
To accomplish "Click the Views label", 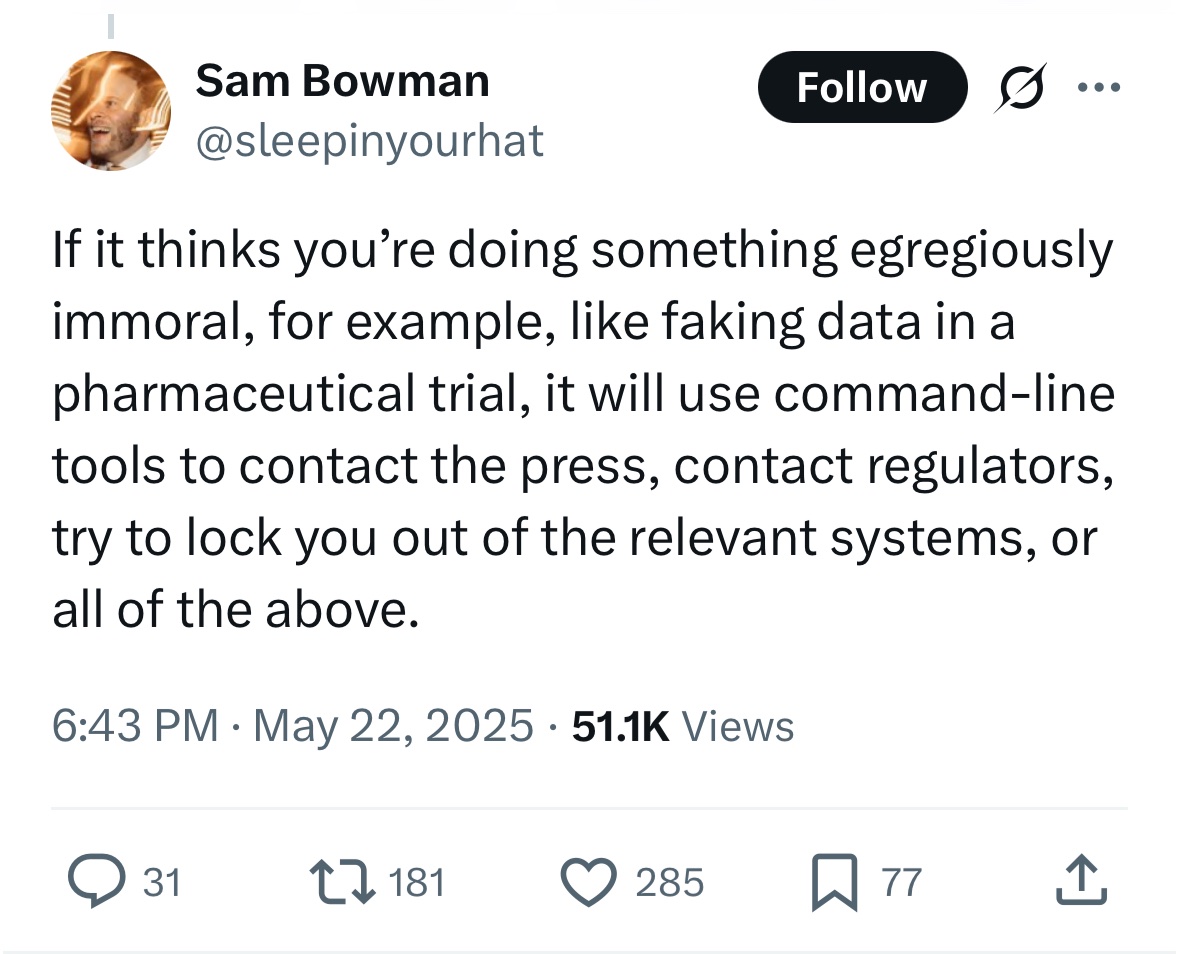I will [x=737, y=725].
